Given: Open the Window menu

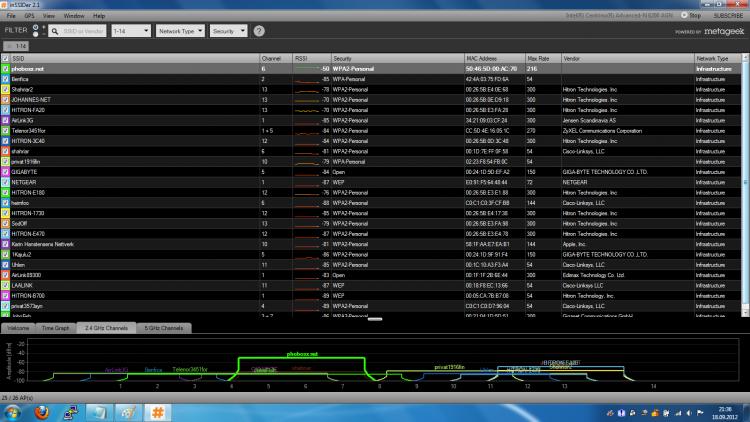Looking at the screenshot, I should [74, 16].
